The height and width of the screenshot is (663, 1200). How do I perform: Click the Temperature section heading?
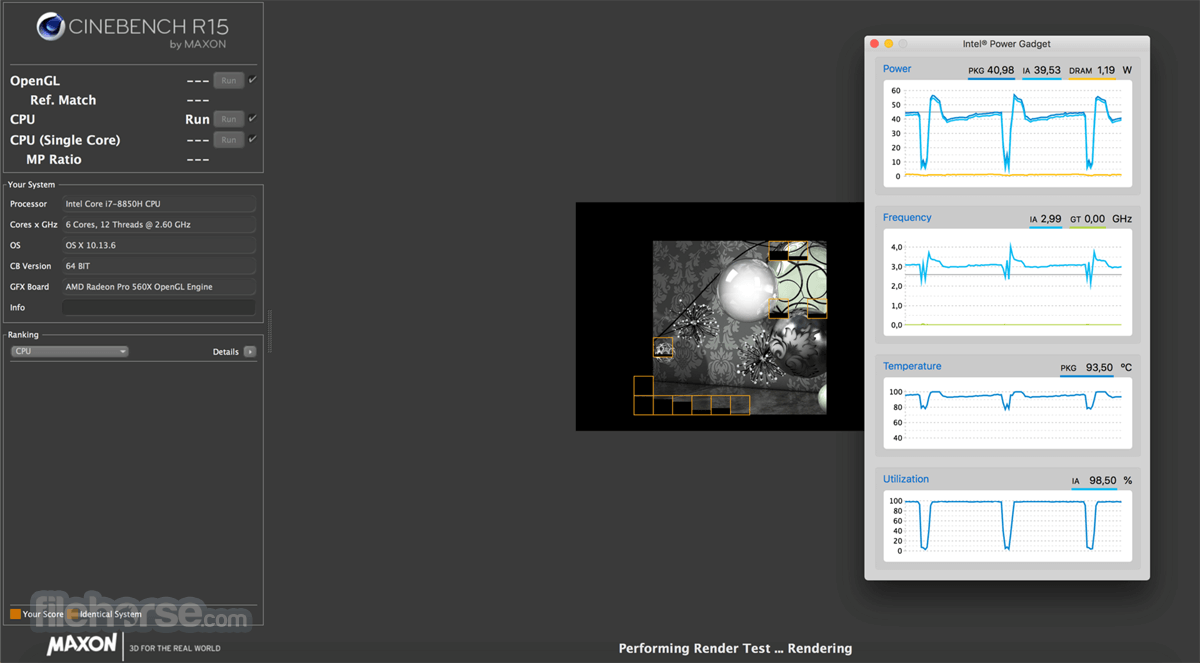tap(912, 366)
